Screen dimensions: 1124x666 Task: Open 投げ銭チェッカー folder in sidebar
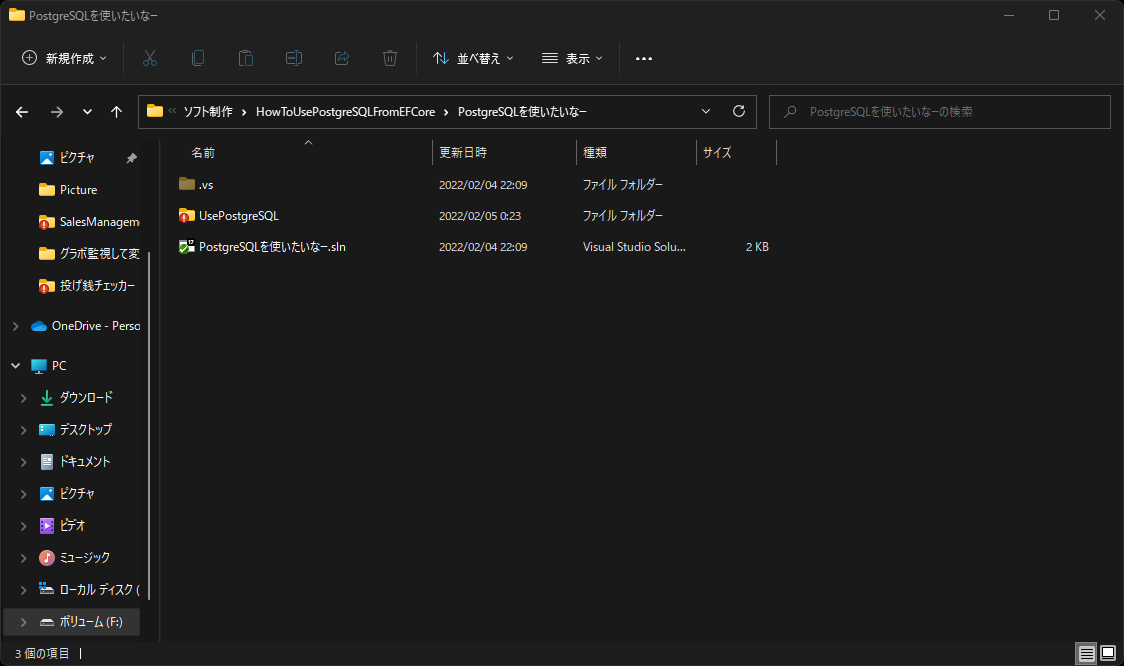[87, 286]
